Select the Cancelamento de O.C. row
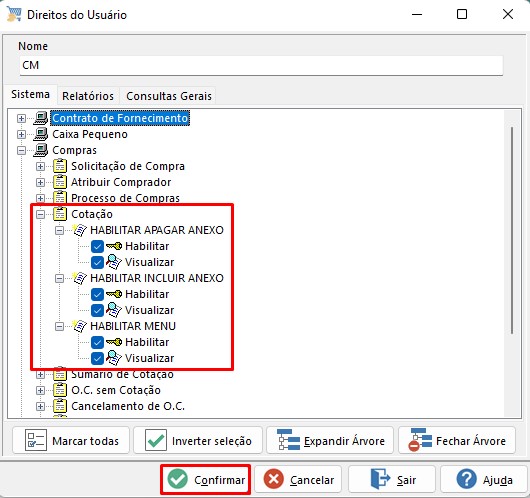The width and height of the screenshot is (530, 498). tap(128, 406)
